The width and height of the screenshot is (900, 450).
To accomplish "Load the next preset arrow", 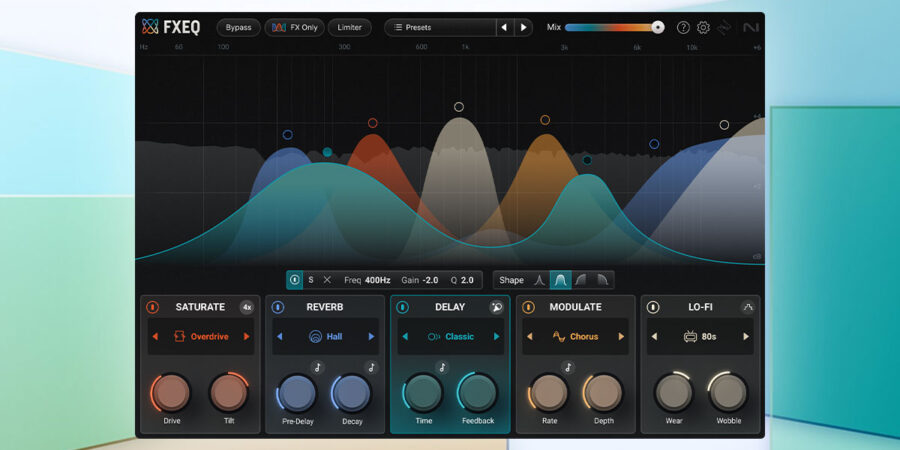I will (523, 28).
